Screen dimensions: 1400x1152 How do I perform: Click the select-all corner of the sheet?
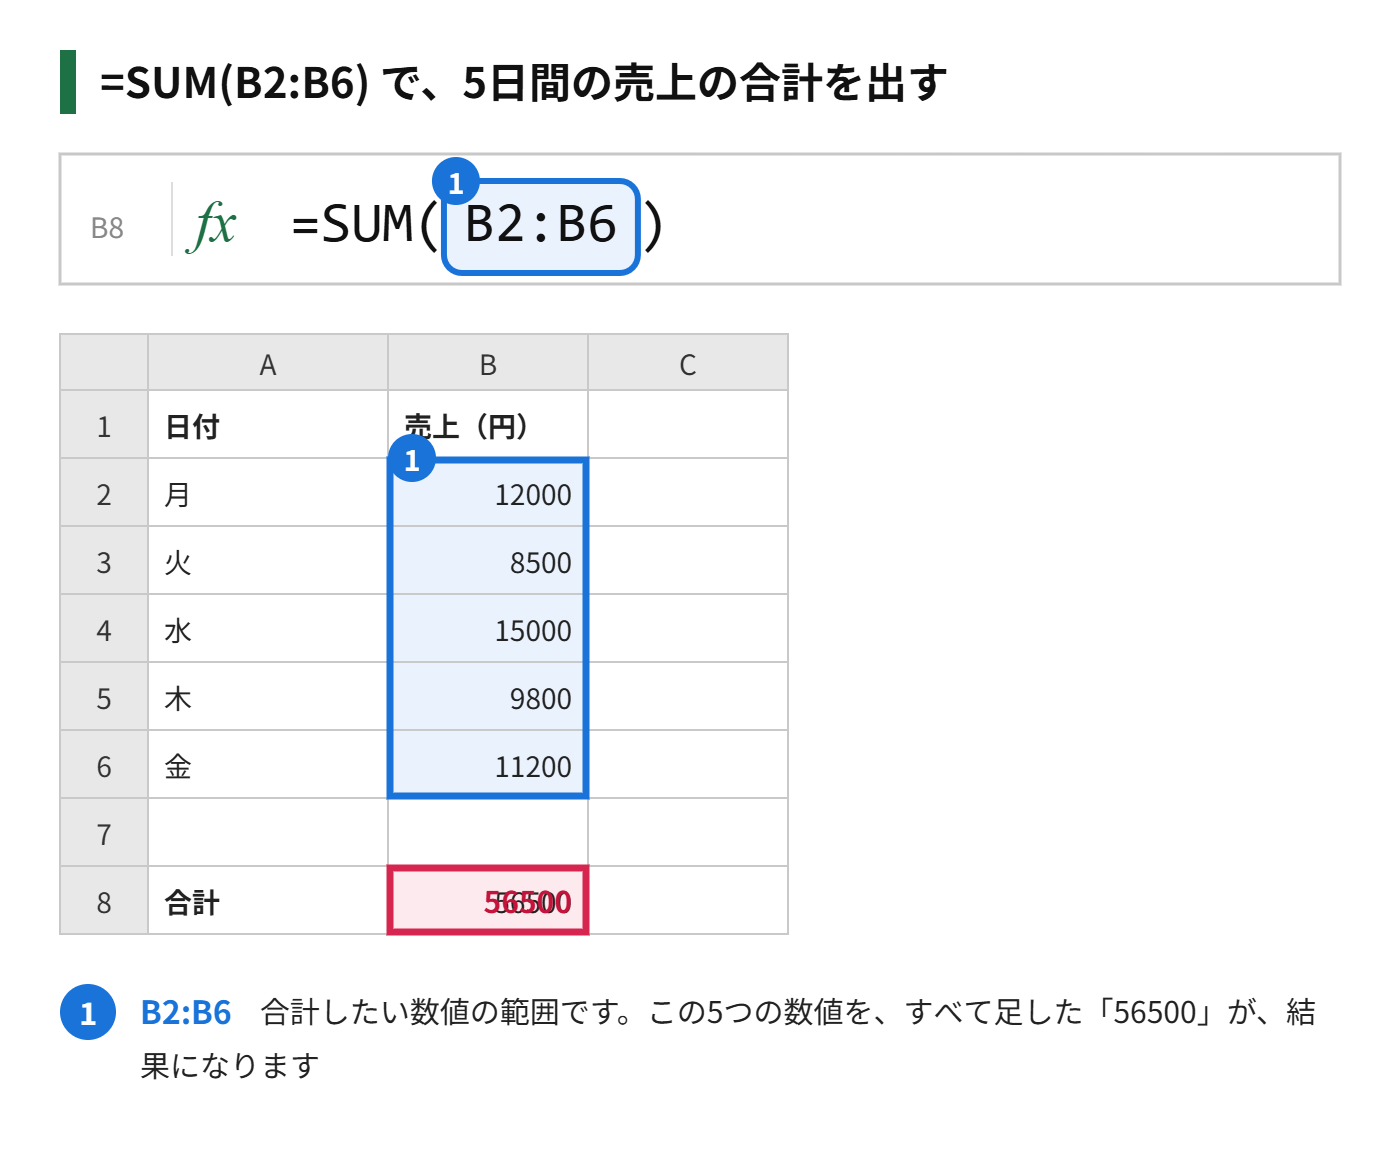point(104,363)
